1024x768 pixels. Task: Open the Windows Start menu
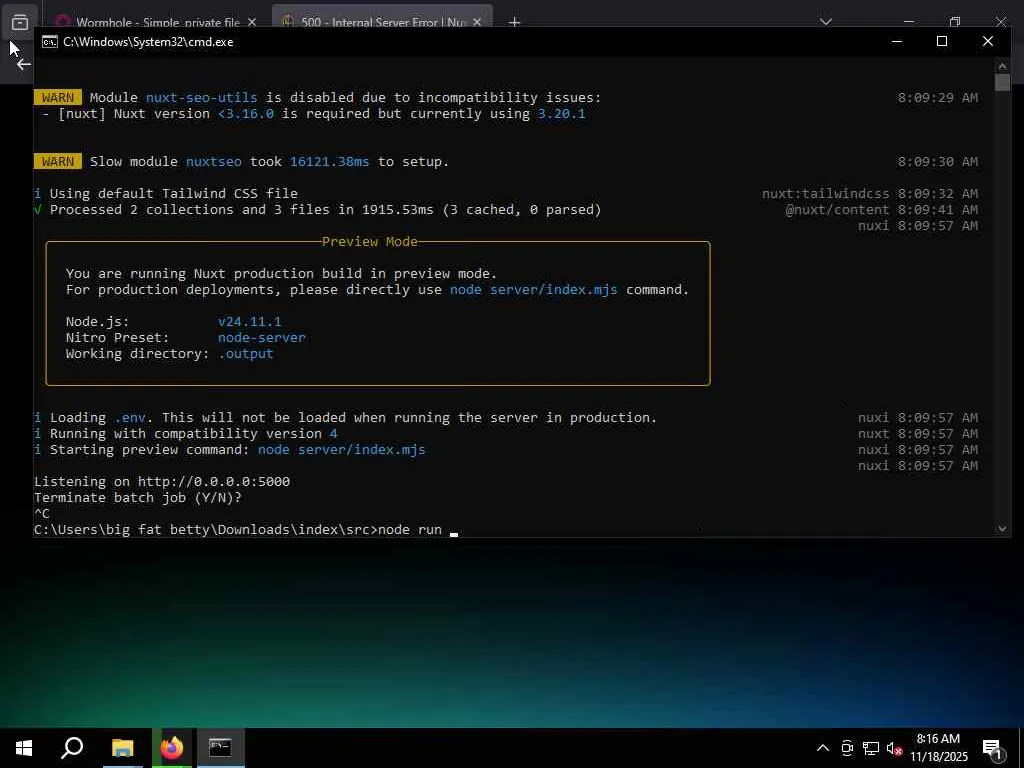(24, 748)
